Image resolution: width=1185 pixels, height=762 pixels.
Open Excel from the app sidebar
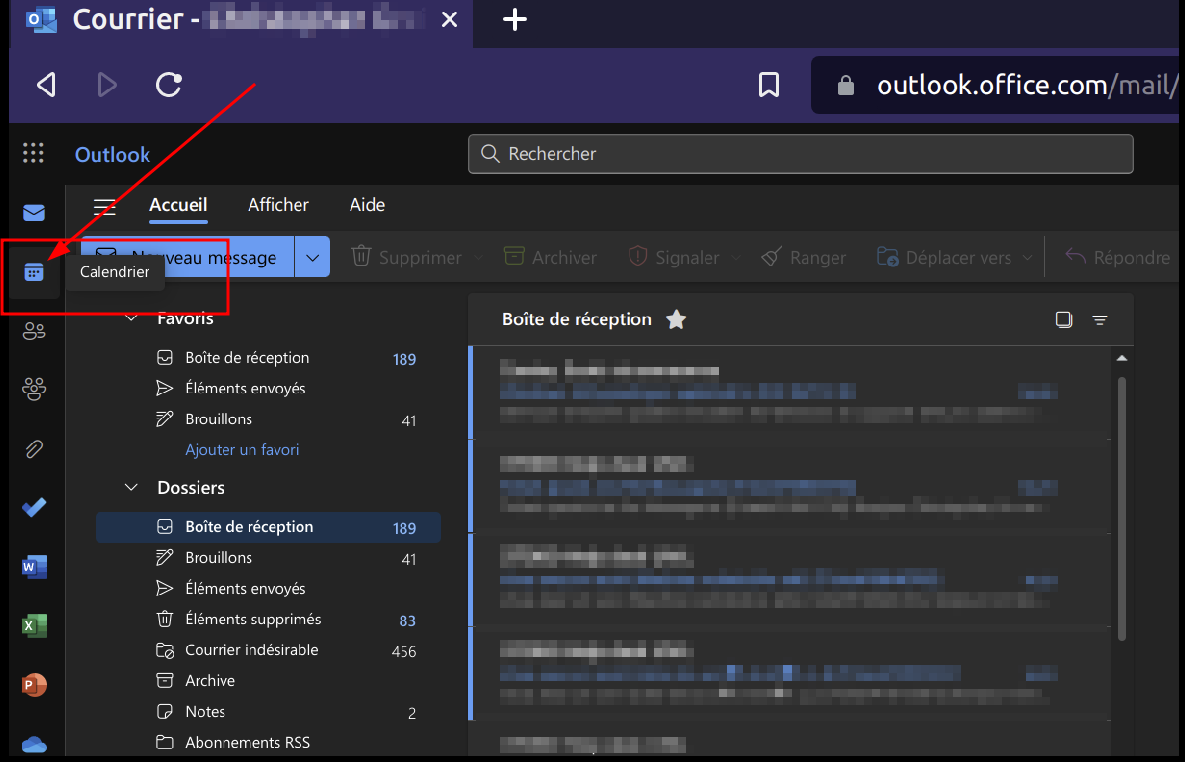coord(34,626)
